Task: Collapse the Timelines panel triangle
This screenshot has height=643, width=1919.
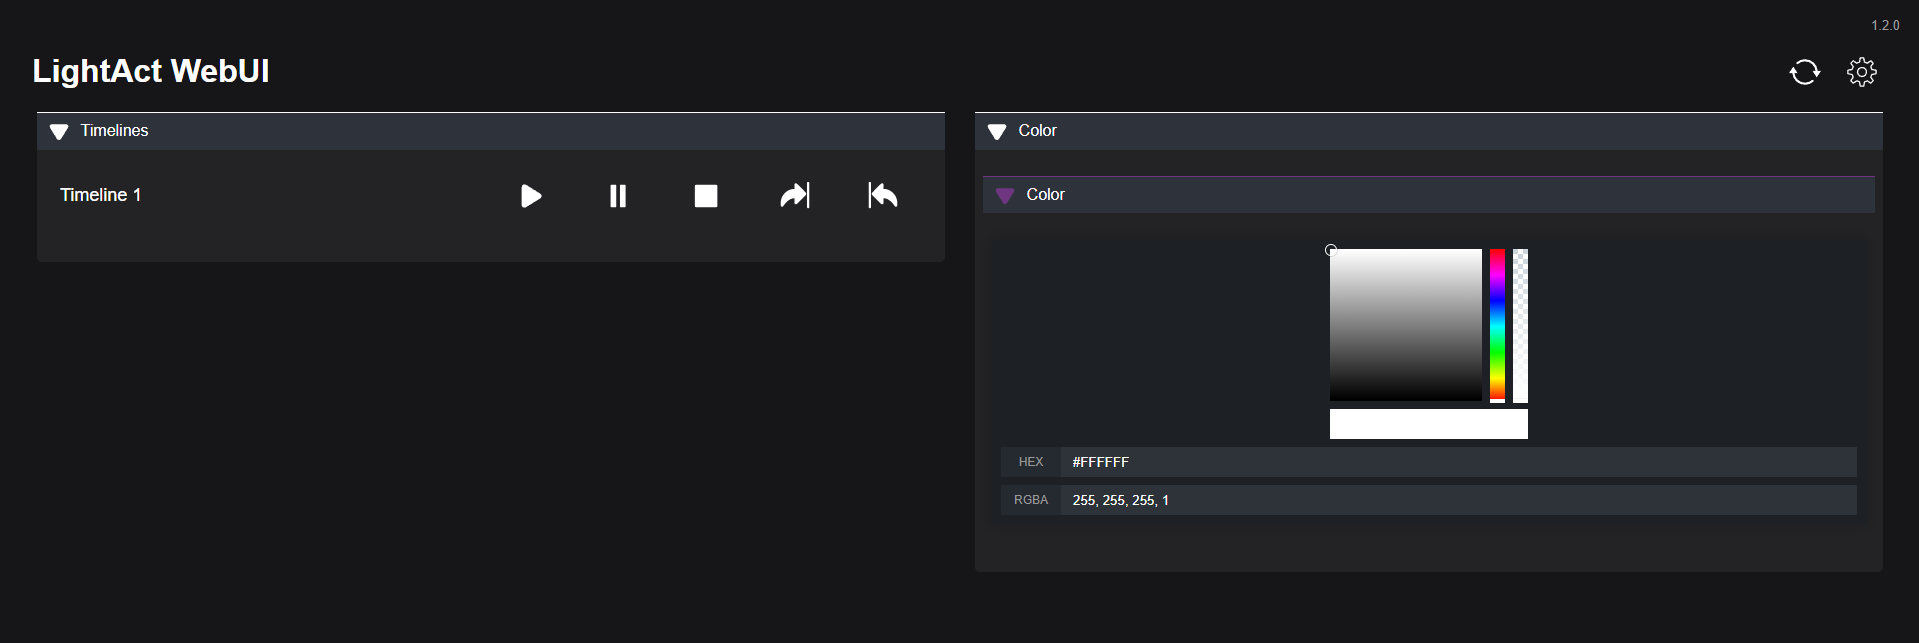Action: (x=59, y=132)
